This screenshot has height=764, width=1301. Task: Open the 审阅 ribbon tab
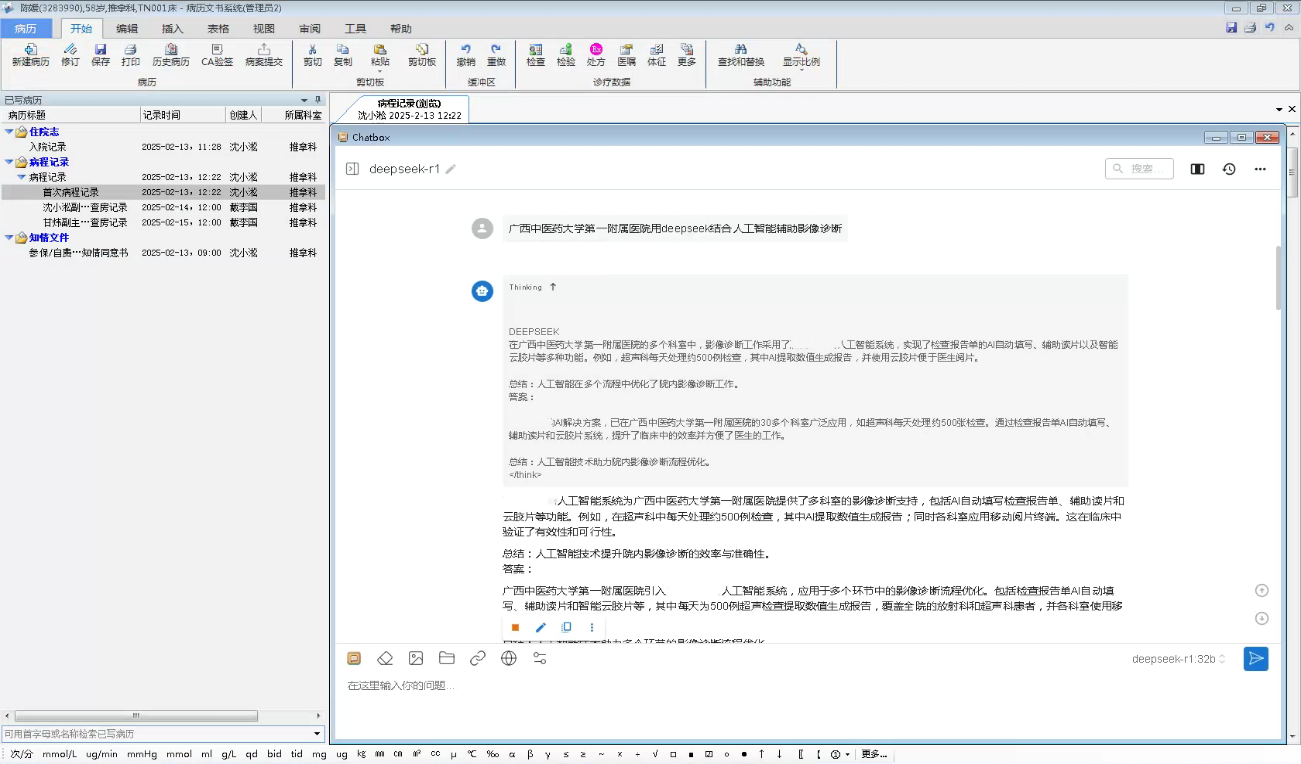pyautogui.click(x=309, y=29)
